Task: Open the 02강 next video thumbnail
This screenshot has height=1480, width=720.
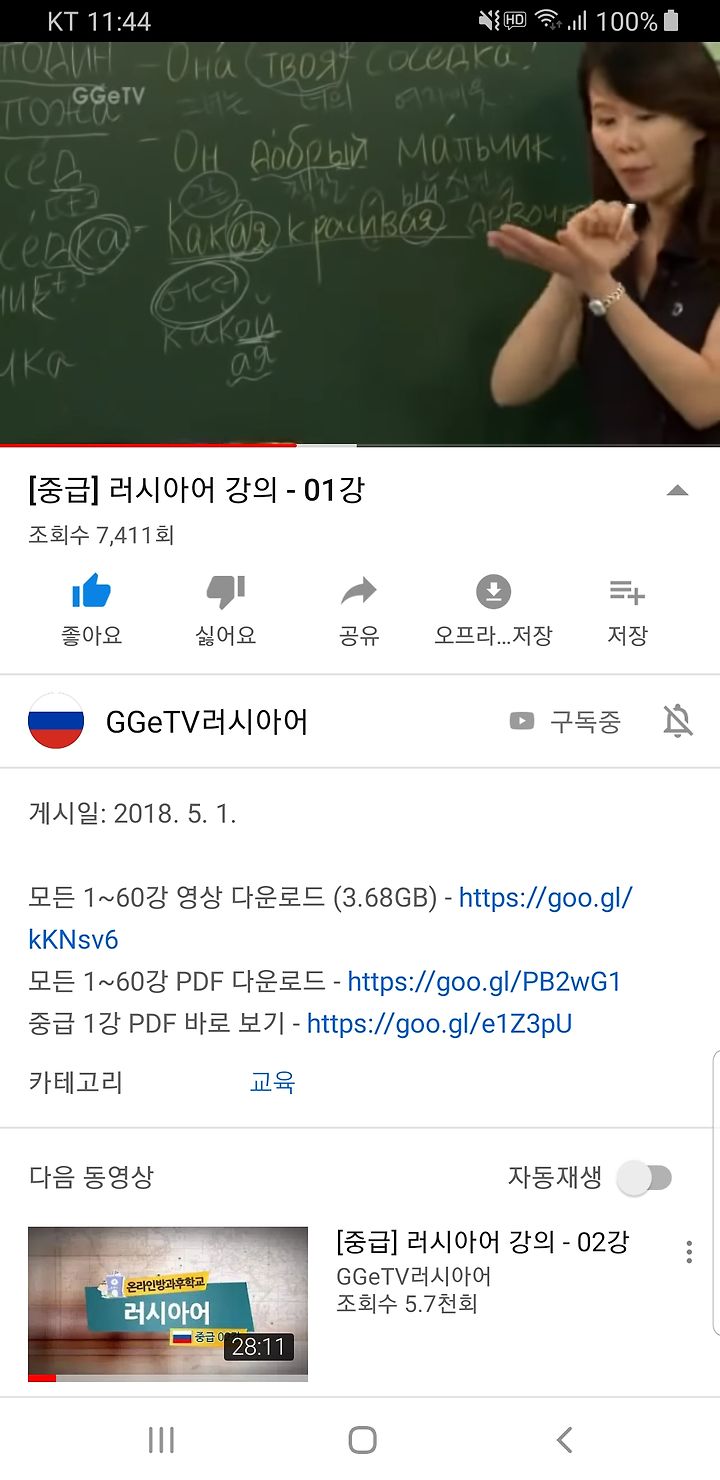Action: pyautogui.click(x=168, y=1304)
